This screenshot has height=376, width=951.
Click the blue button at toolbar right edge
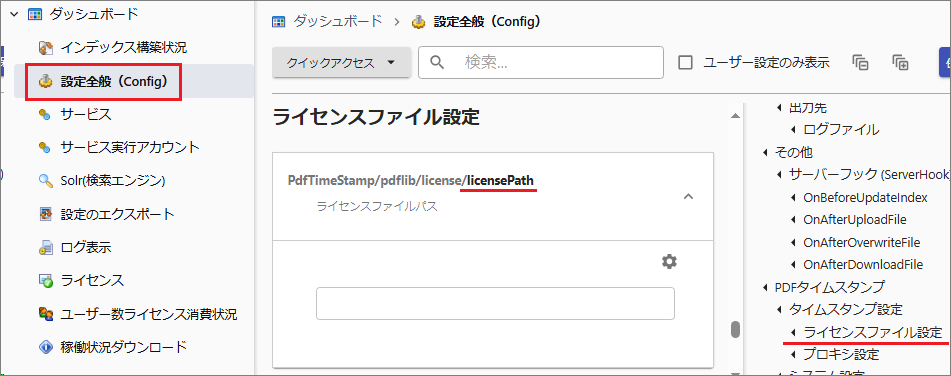(945, 62)
